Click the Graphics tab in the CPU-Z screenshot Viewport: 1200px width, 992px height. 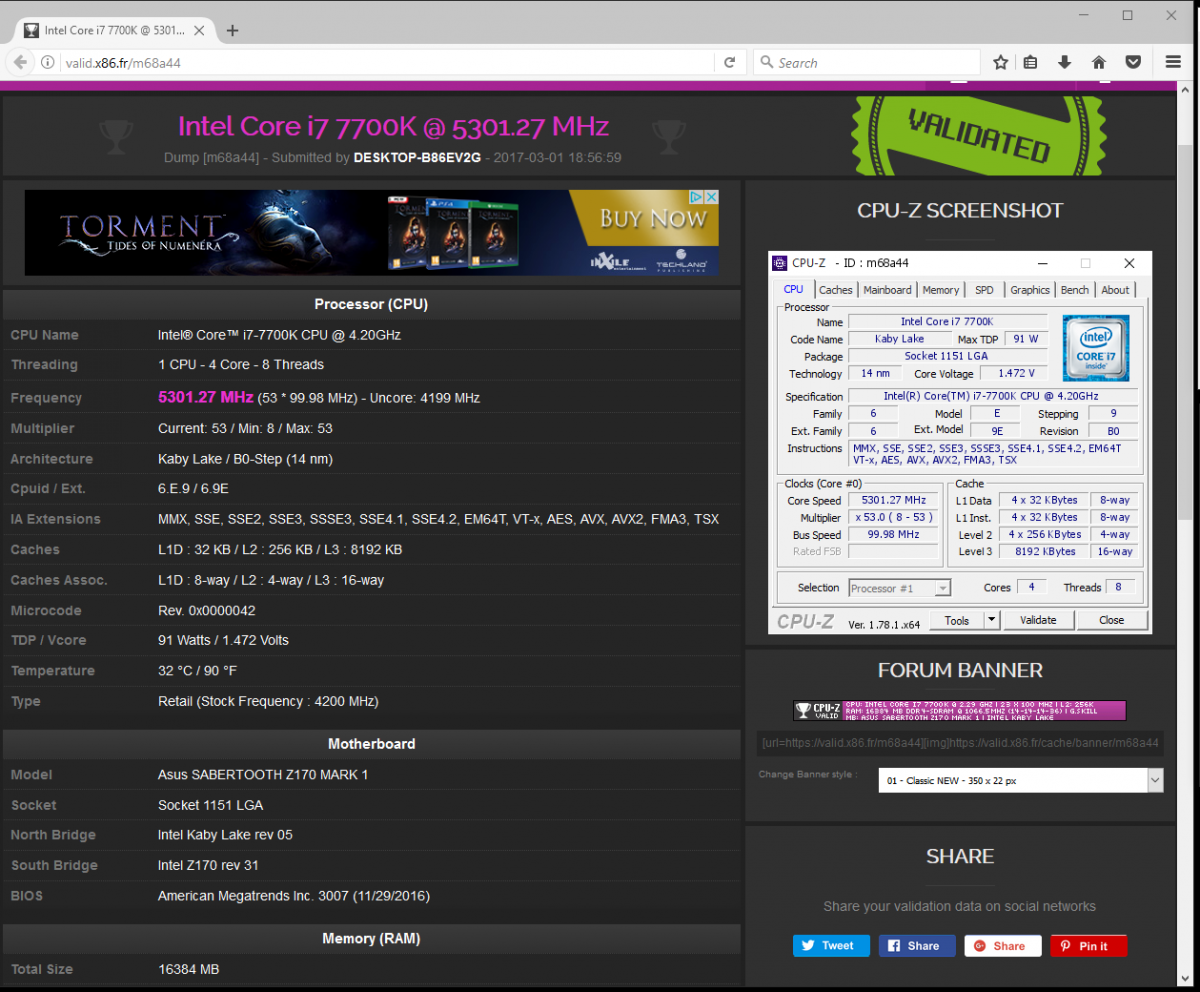pos(1030,290)
